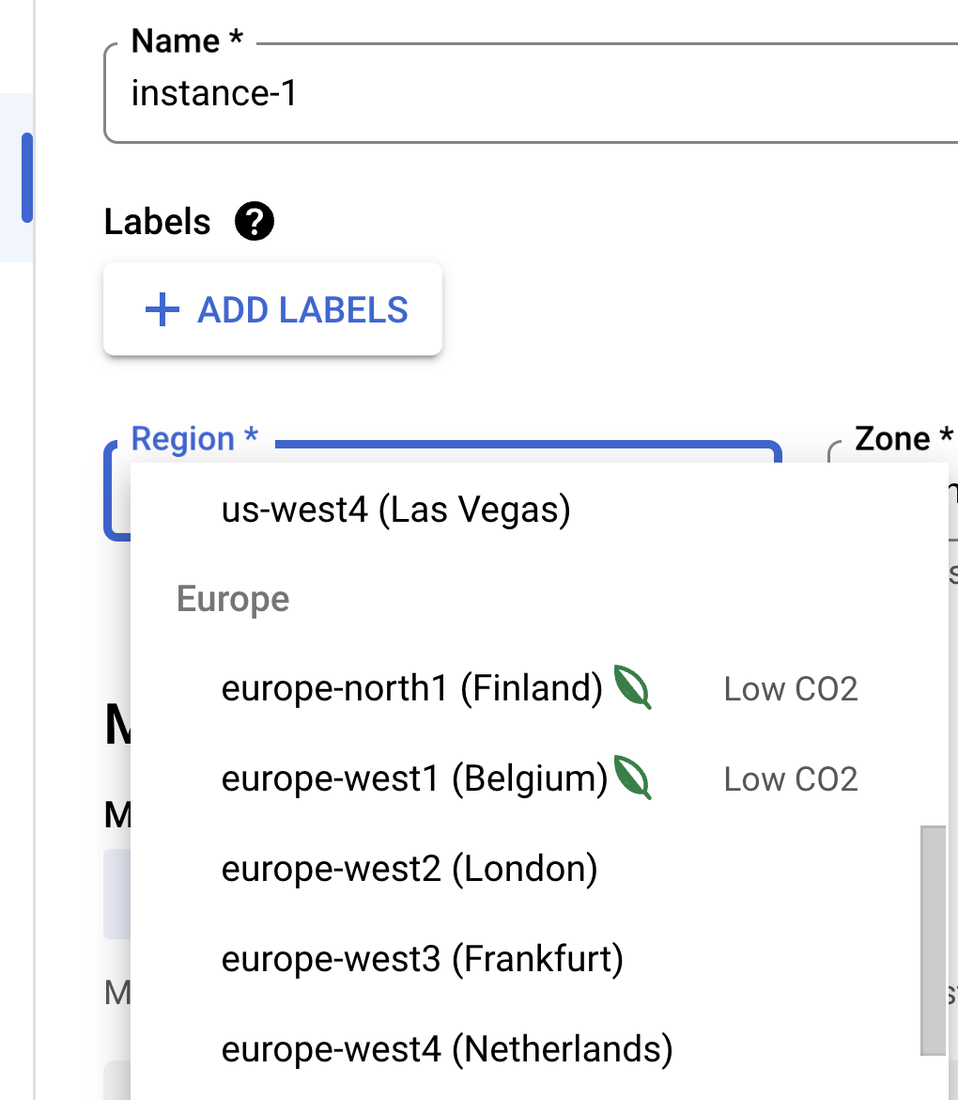958x1100 pixels.
Task: Select europe-west2 (London) region
Action: 409,868
